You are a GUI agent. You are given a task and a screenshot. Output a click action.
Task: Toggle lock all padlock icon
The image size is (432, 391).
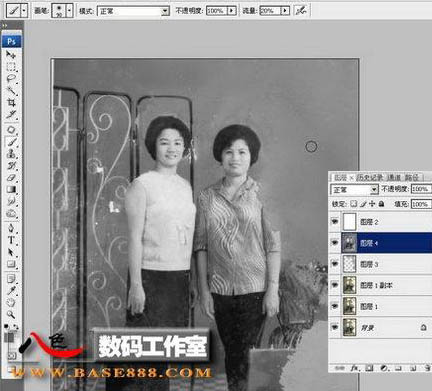point(381,204)
